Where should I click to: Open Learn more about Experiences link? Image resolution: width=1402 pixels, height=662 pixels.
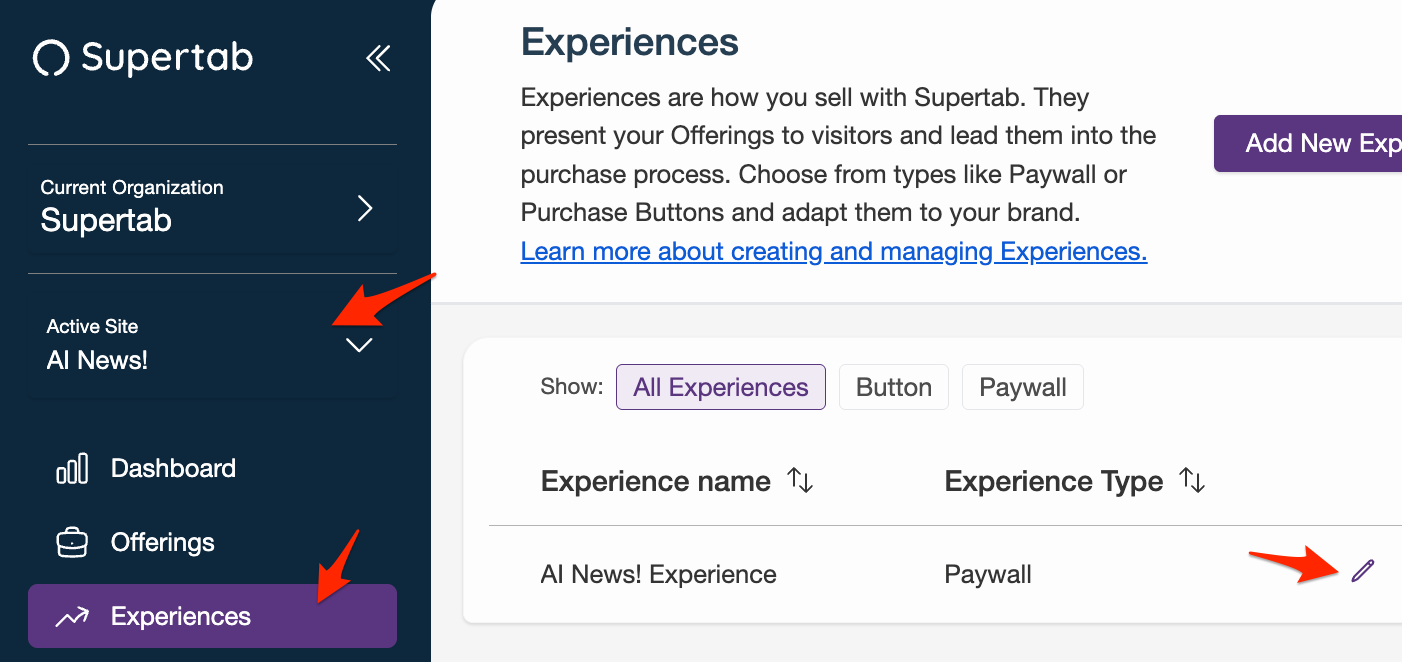833,251
